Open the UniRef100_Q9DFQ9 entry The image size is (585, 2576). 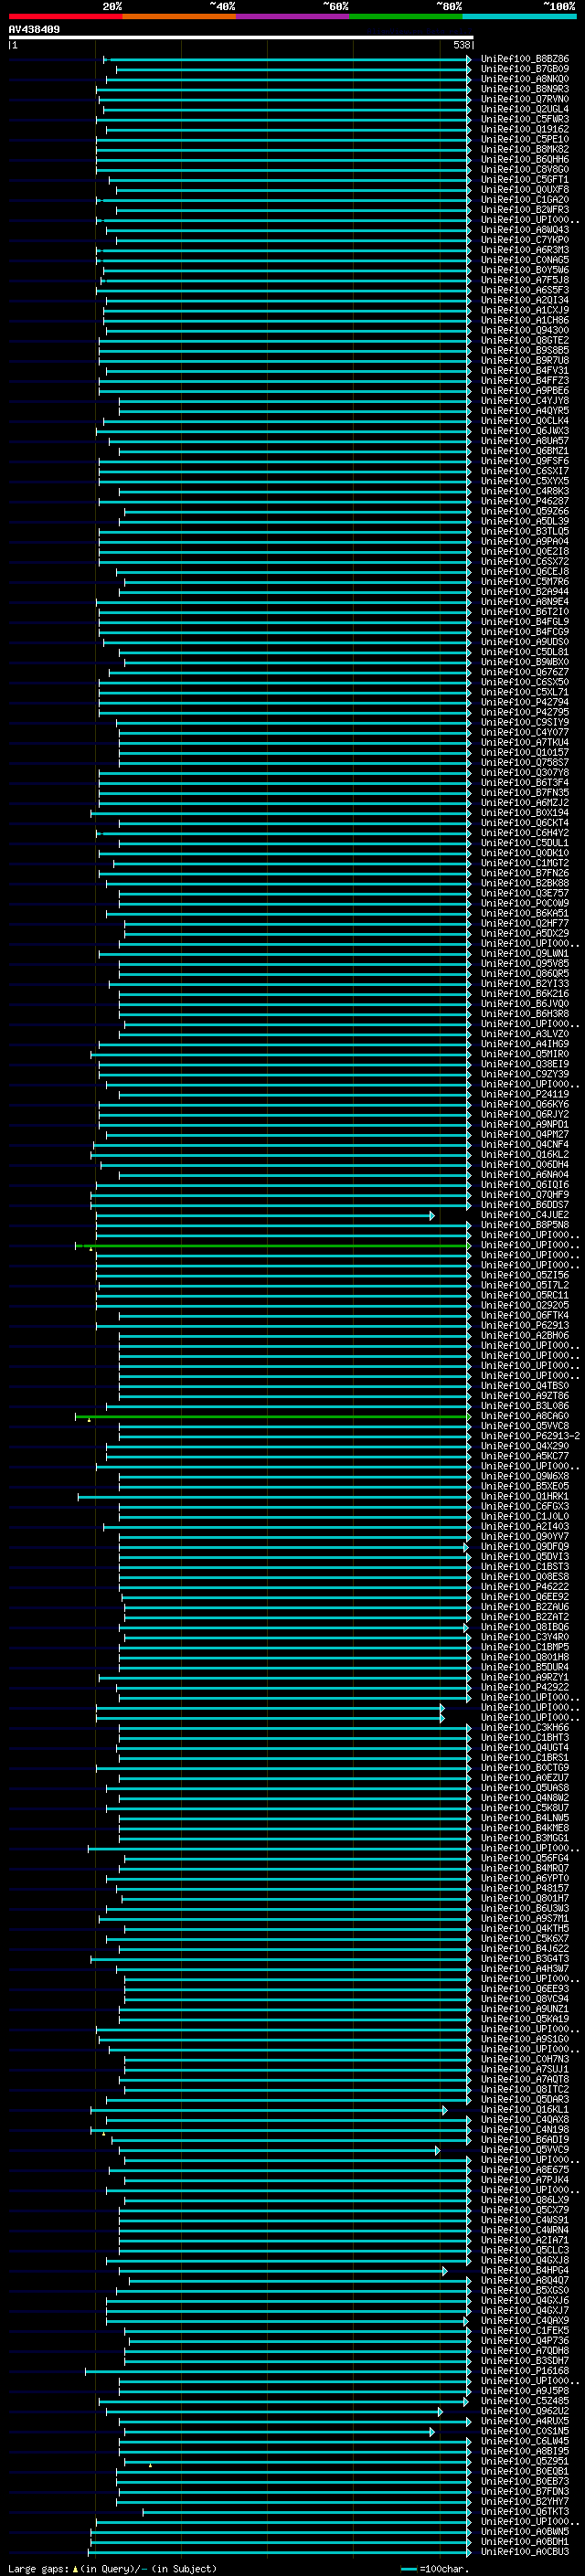click(525, 1546)
